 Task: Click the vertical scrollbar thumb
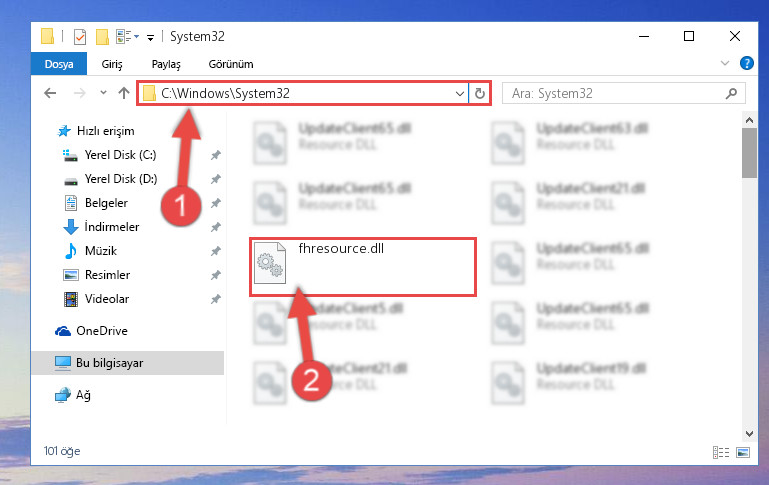click(x=749, y=153)
